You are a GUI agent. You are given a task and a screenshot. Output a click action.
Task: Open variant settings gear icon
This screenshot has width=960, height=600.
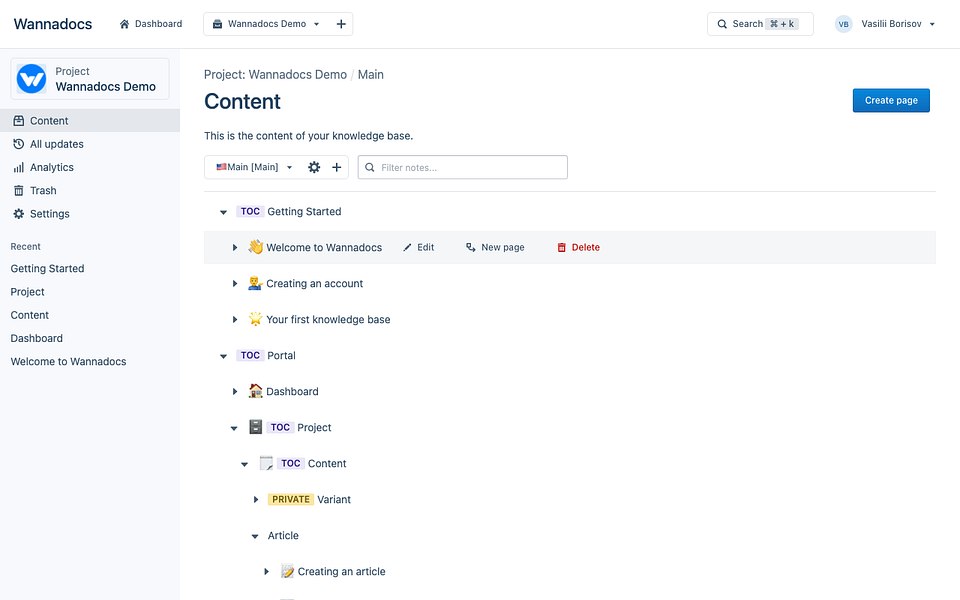pos(314,167)
